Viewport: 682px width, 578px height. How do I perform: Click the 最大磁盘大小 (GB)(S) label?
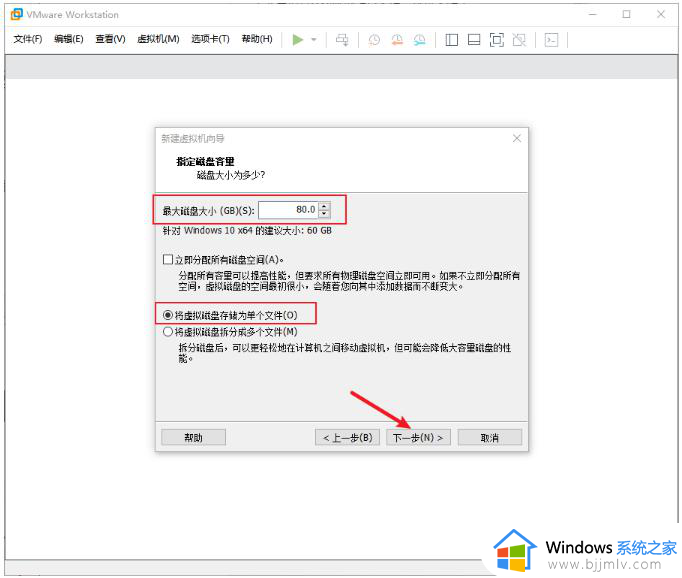[x=208, y=211]
